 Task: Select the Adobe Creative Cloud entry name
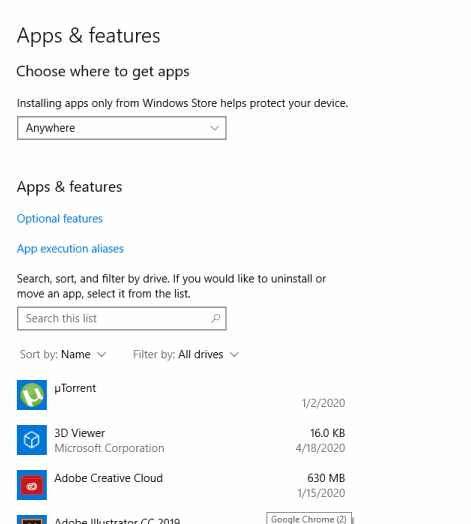click(x=109, y=478)
